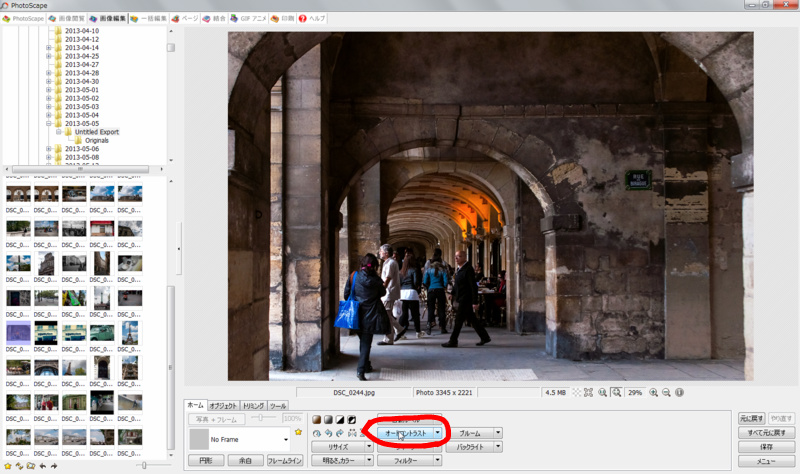Apply the sepia tone icon

point(317,419)
